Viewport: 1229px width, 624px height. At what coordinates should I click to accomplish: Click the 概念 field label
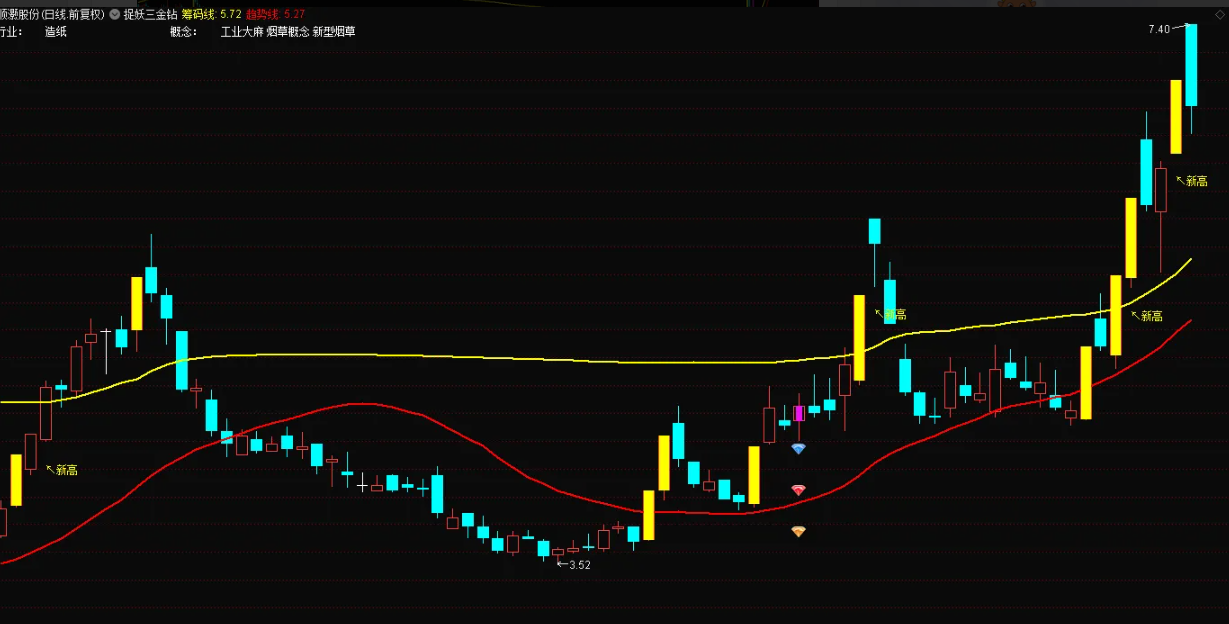[183, 32]
